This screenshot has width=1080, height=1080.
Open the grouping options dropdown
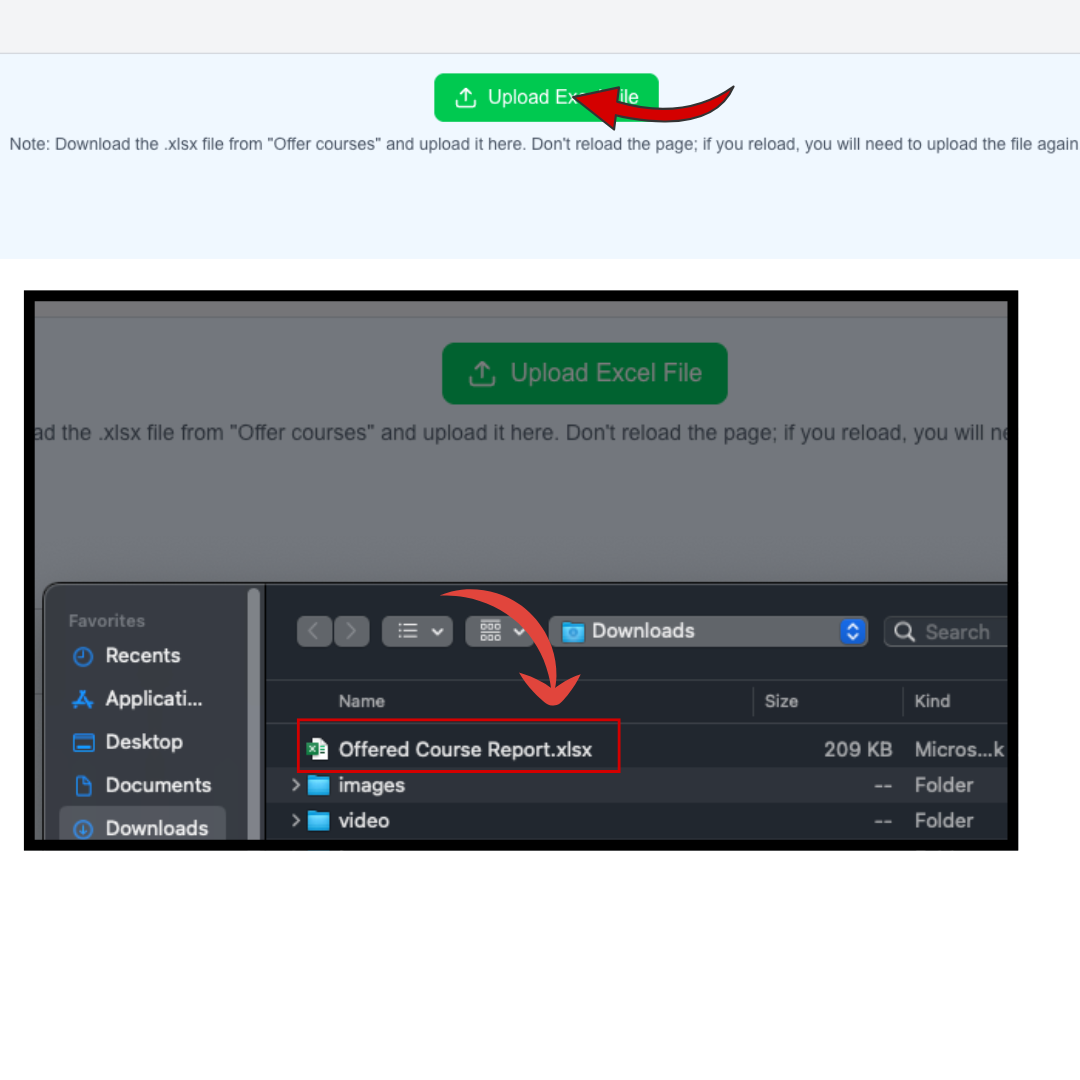coord(500,631)
